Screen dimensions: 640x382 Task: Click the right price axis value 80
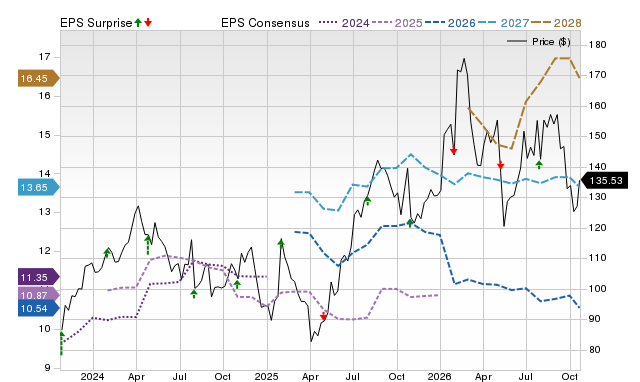point(595,350)
